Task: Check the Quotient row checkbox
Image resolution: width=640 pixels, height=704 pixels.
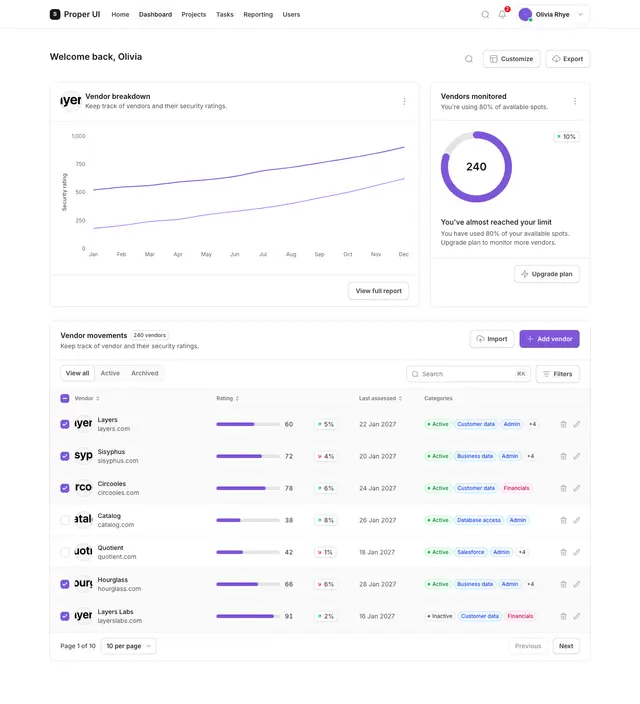Action: click(x=65, y=552)
